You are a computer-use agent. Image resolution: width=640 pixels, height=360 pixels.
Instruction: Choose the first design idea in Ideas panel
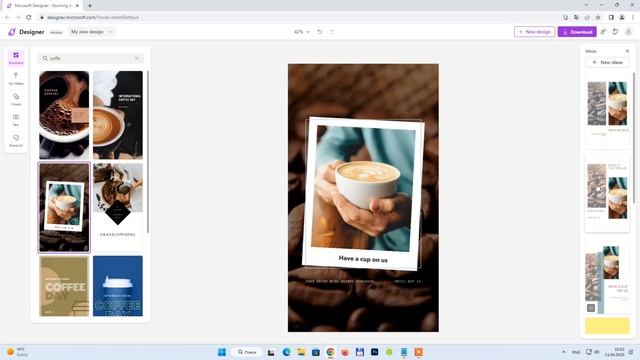click(x=607, y=109)
